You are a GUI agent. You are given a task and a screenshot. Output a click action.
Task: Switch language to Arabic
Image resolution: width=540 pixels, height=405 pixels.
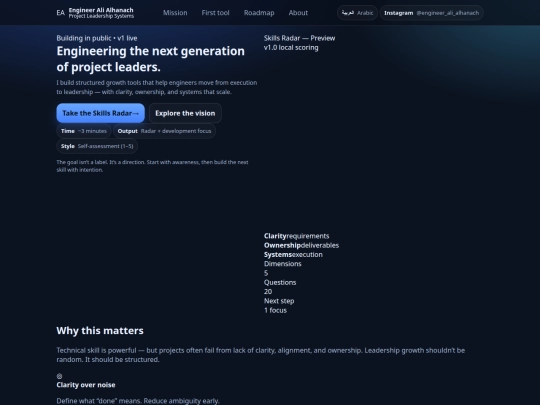point(357,13)
